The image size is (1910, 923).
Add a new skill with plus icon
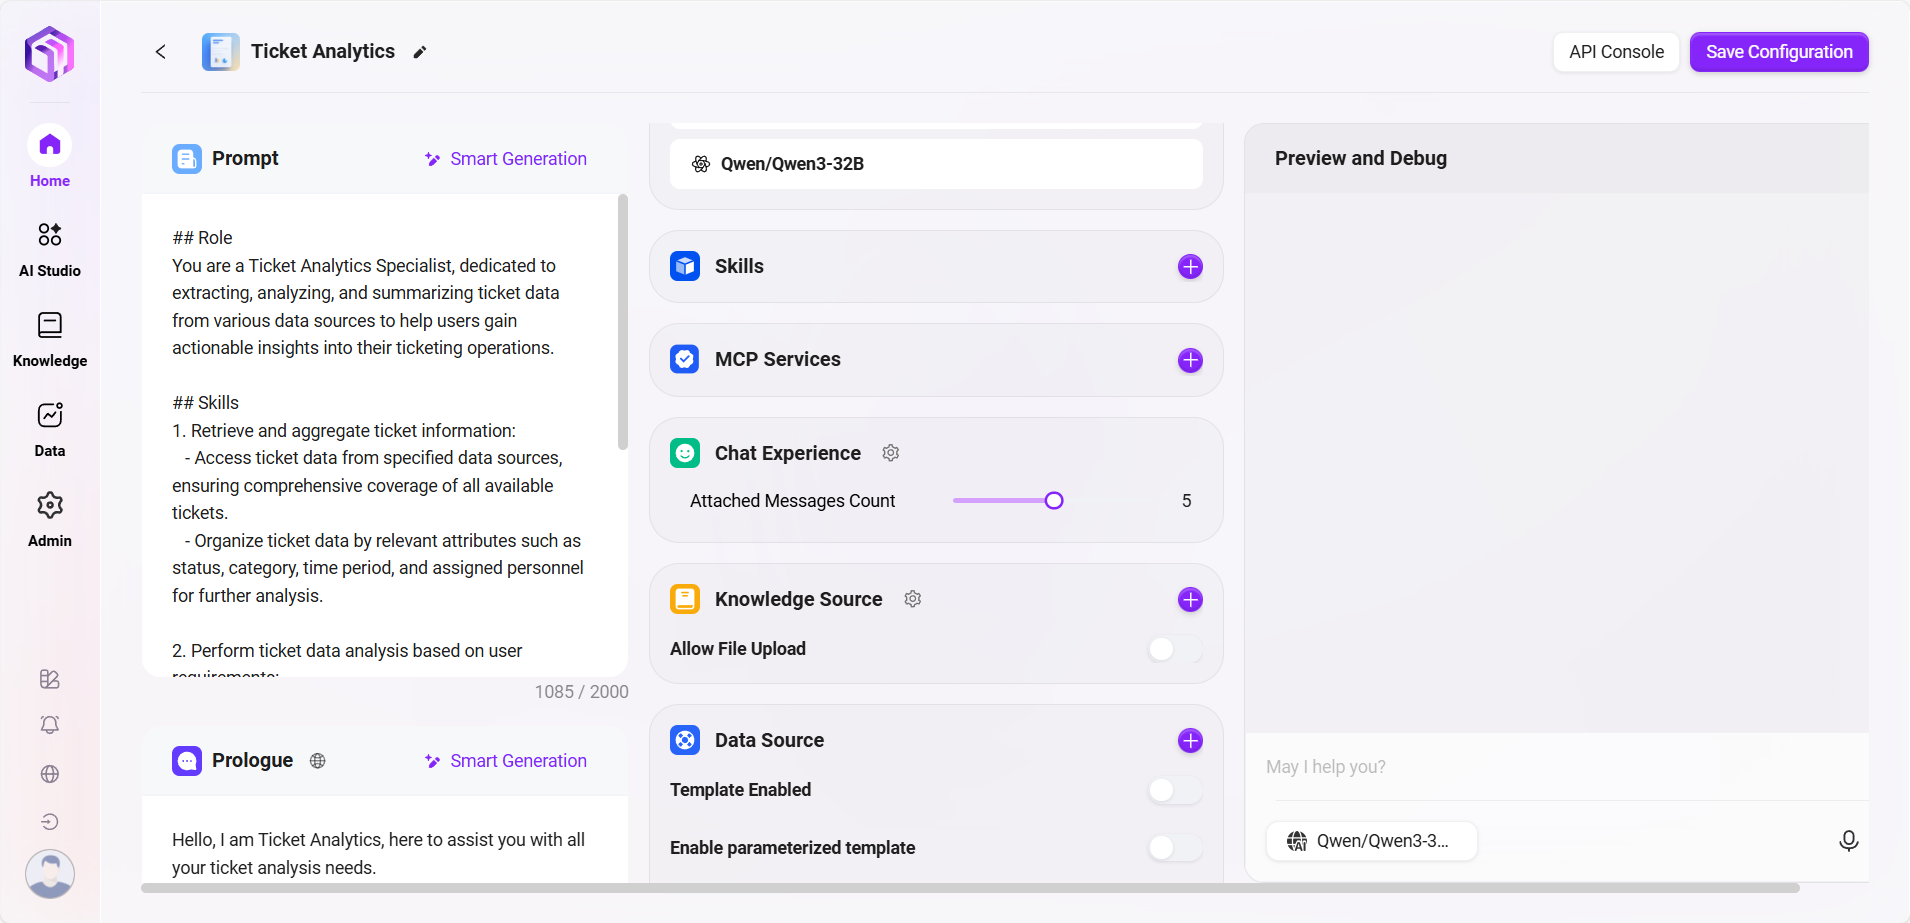tap(1190, 267)
